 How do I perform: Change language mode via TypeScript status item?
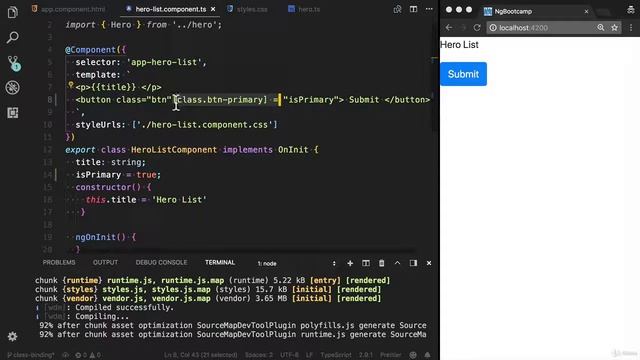(336, 355)
